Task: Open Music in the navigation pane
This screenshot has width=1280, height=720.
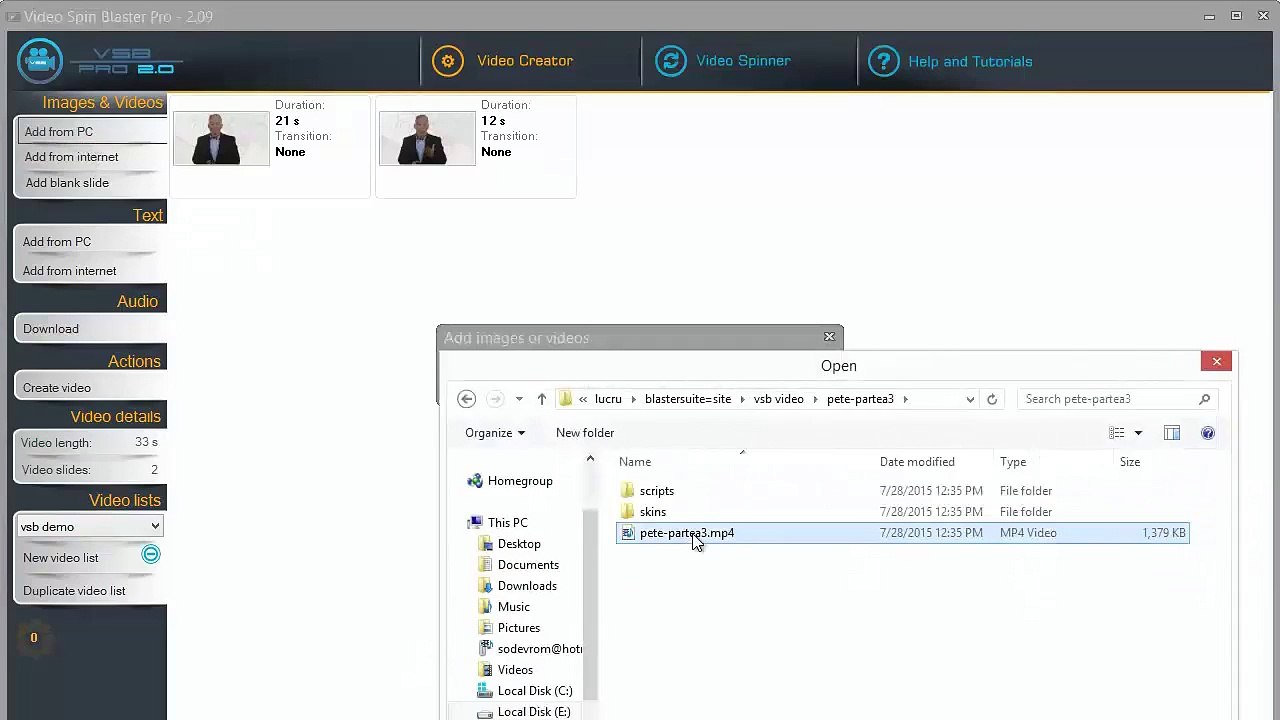Action: tap(514, 607)
